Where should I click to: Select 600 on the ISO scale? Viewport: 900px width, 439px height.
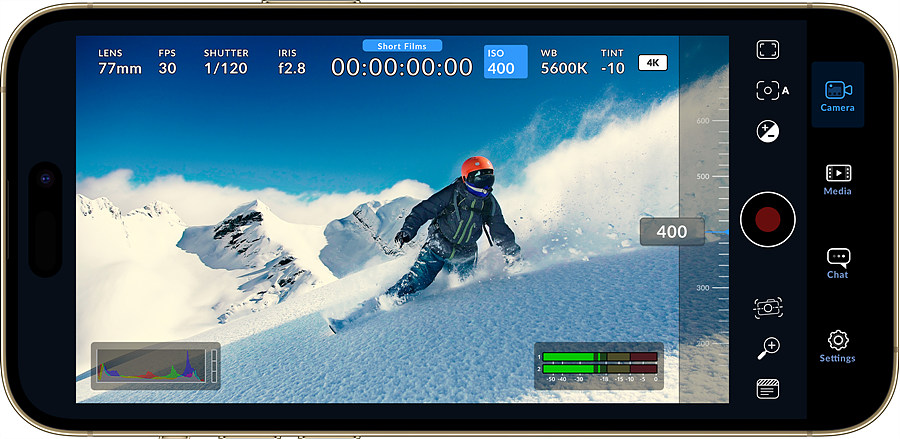click(x=703, y=121)
